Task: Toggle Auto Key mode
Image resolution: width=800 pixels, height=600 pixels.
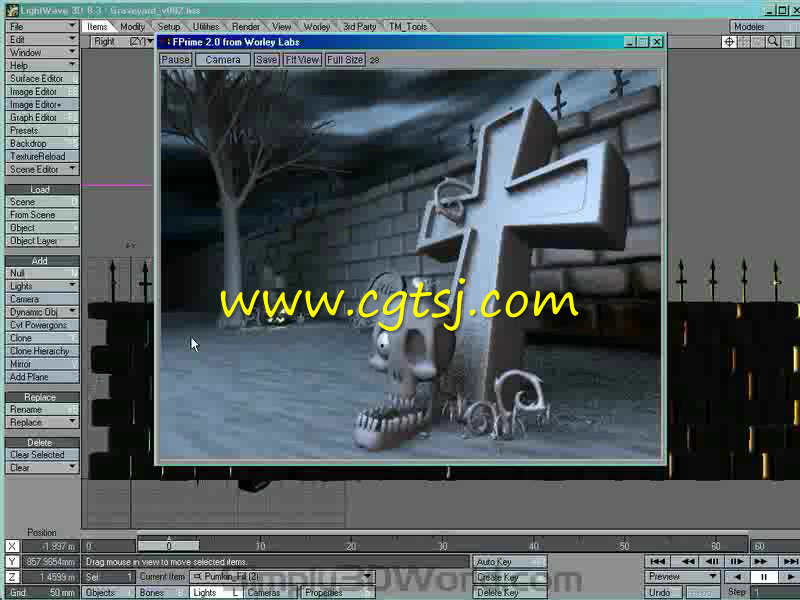Action: point(509,562)
